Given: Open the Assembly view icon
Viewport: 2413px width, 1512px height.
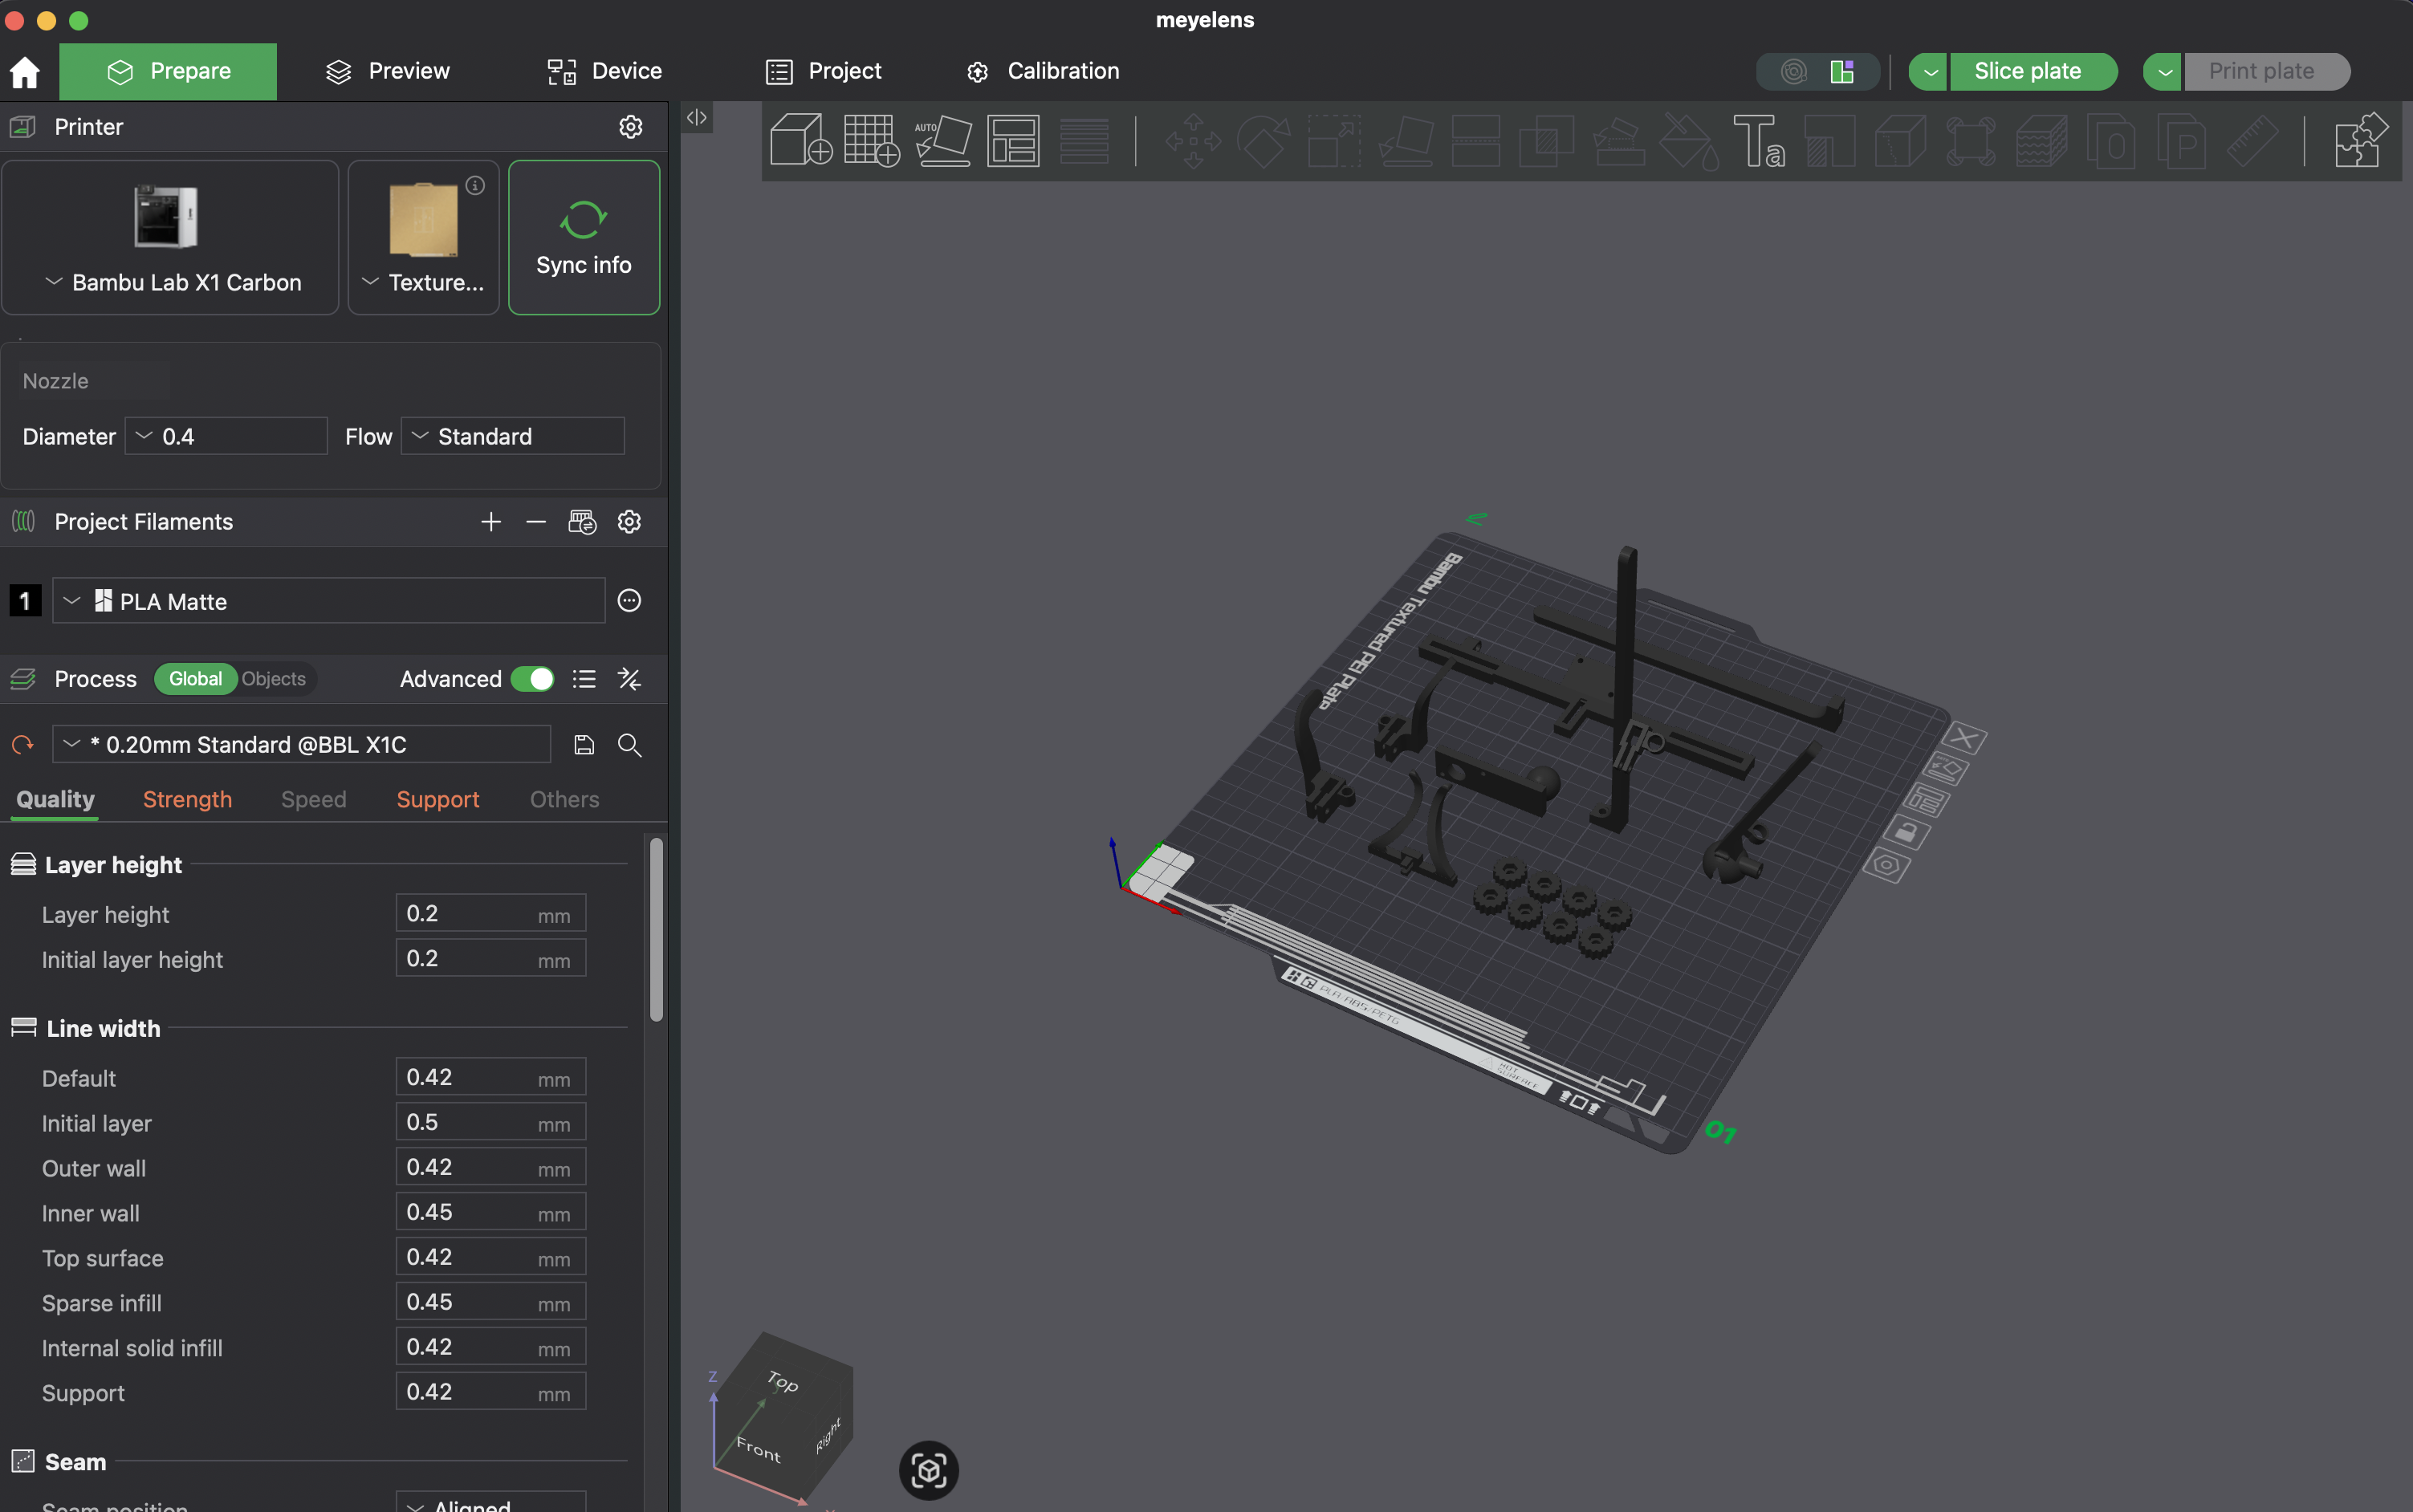Looking at the screenshot, I should (2360, 140).
